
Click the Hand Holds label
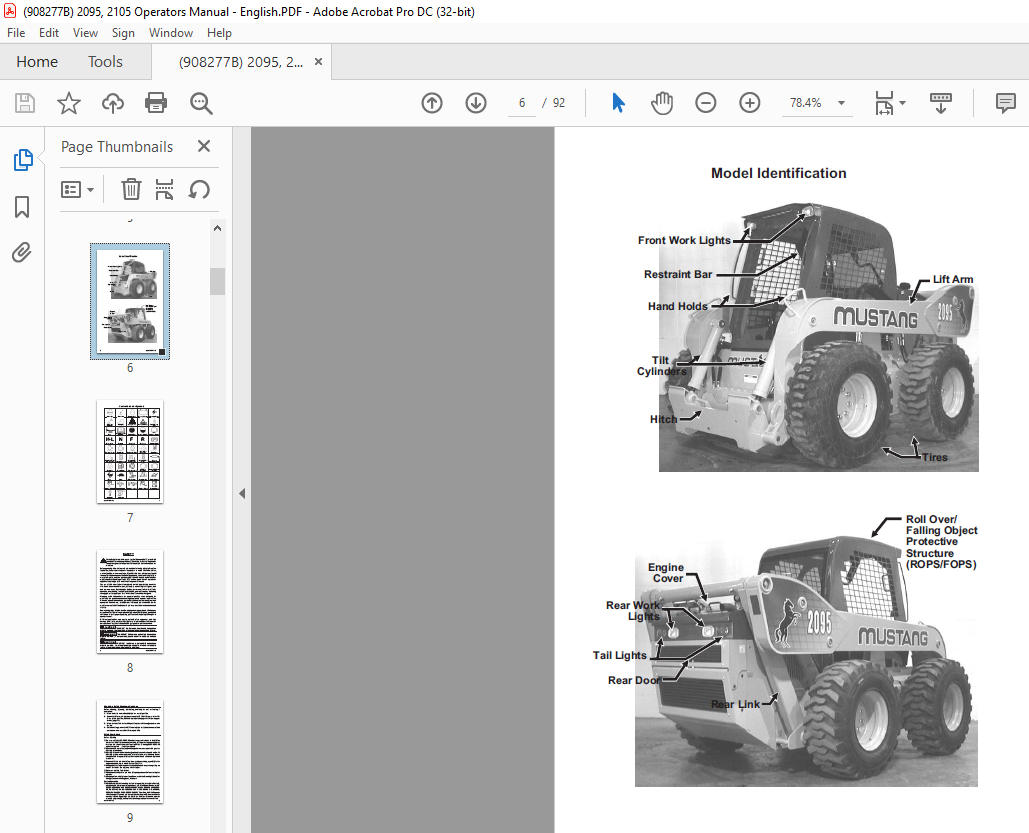(677, 306)
